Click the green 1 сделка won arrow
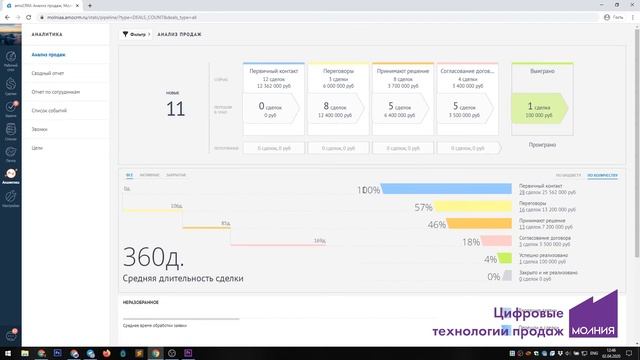This screenshot has height=360, width=640. pyautogui.click(x=539, y=109)
